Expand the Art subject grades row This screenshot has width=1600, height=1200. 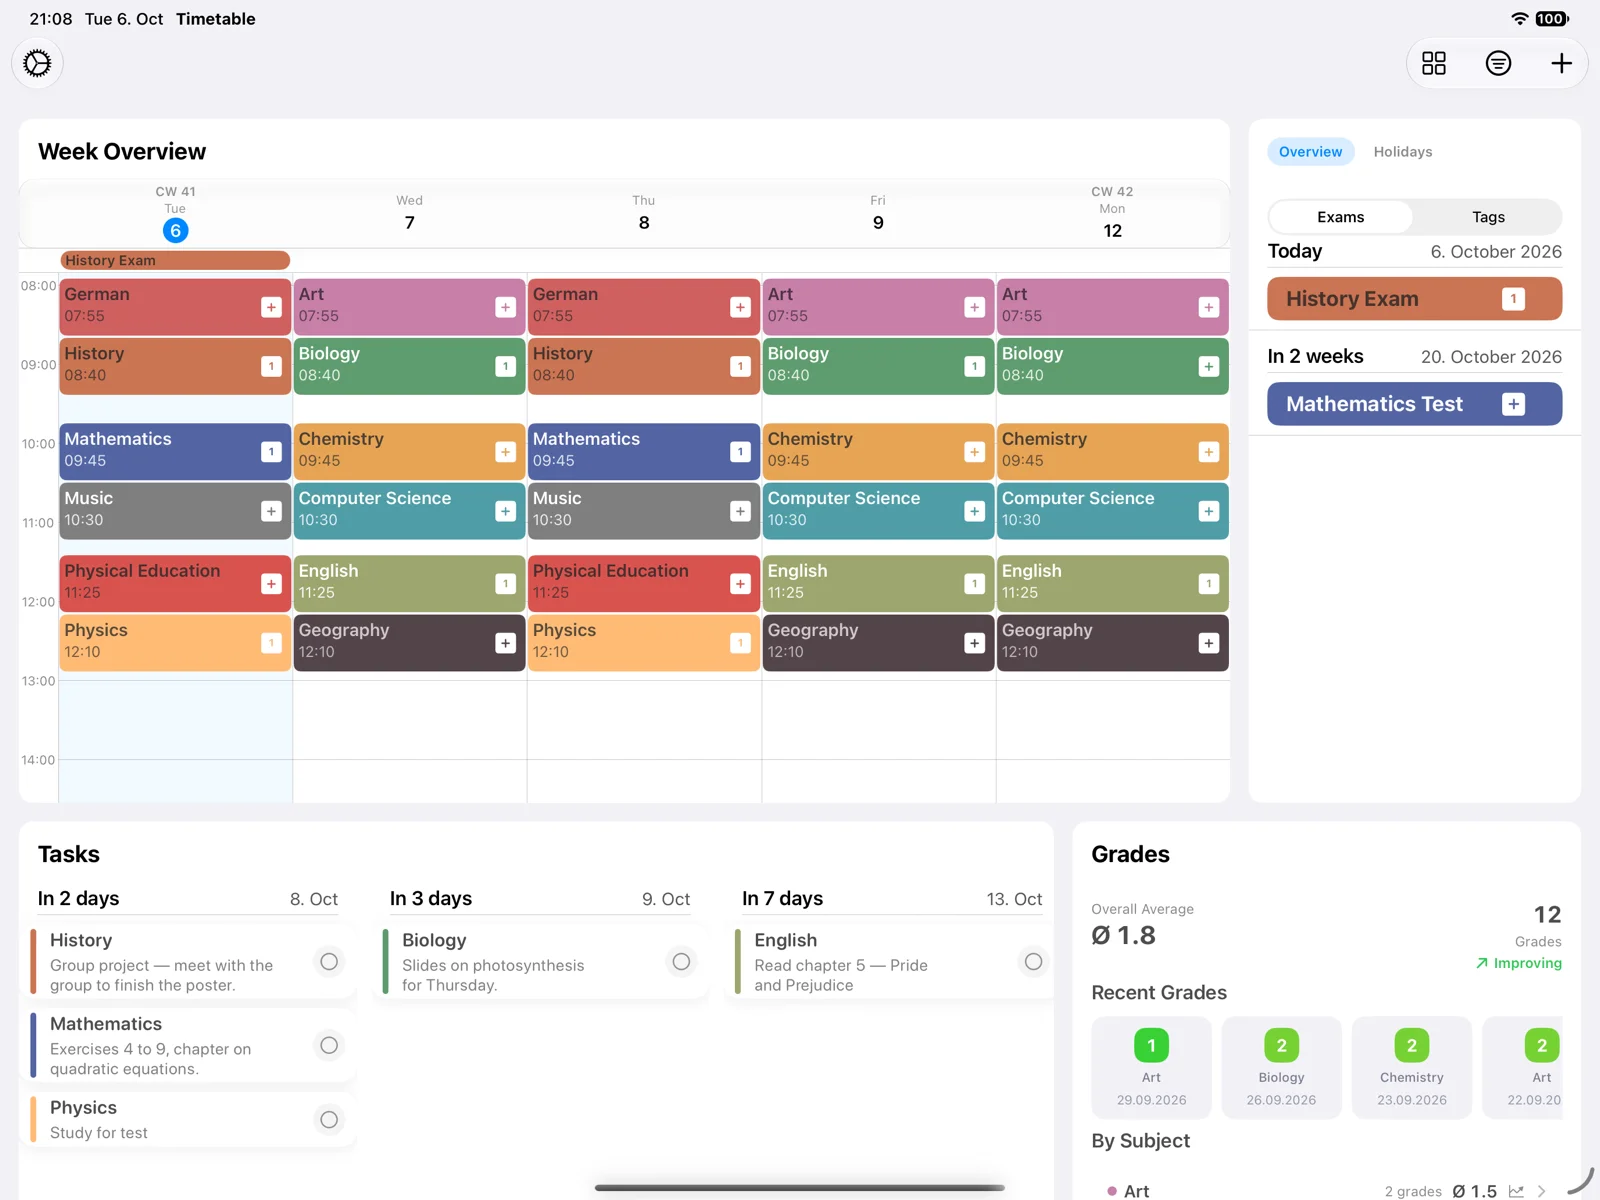[1542, 1191]
